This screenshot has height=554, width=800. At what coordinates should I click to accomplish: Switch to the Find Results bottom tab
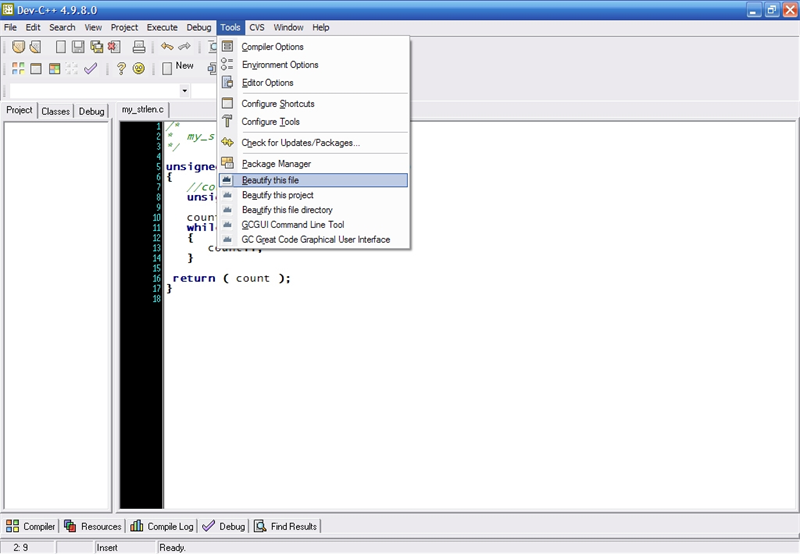coord(286,526)
